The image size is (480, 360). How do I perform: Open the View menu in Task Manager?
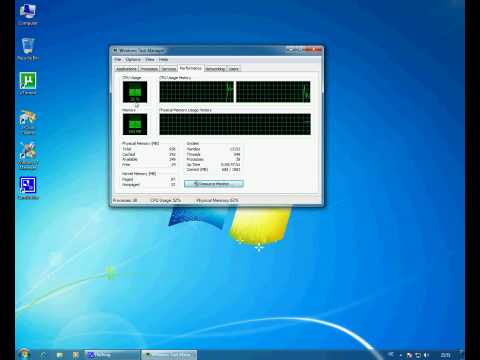150,59
